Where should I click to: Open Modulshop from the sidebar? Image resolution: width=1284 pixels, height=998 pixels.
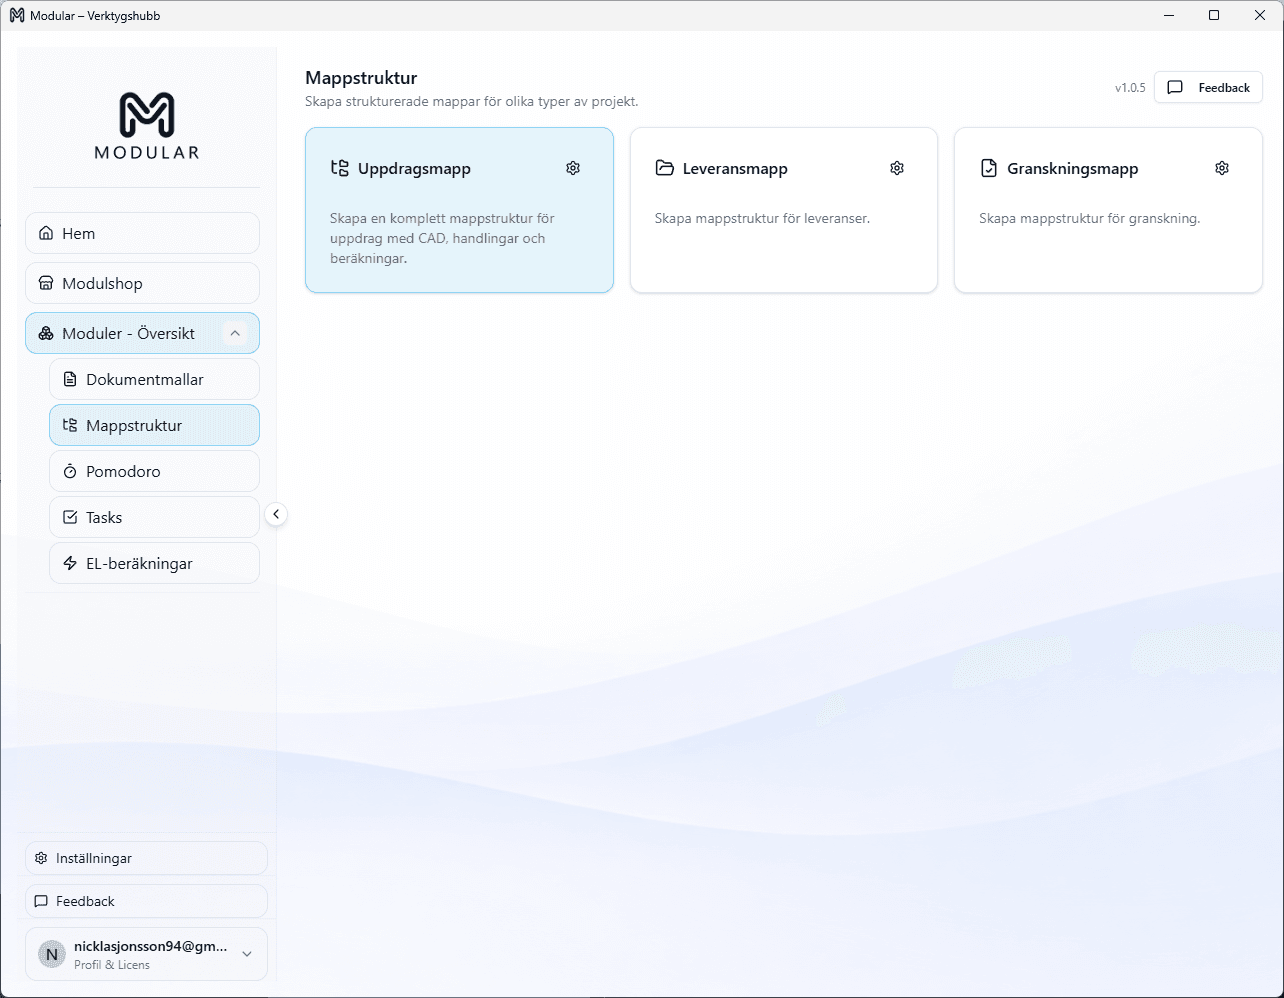point(142,283)
